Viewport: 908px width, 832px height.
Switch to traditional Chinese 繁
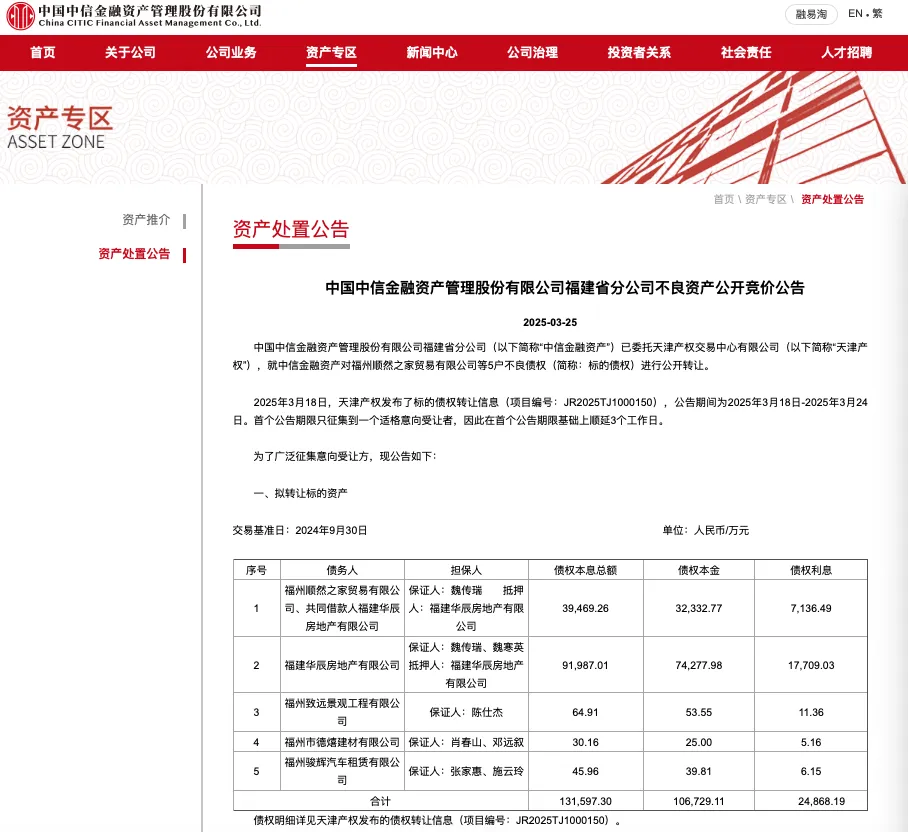[877, 14]
